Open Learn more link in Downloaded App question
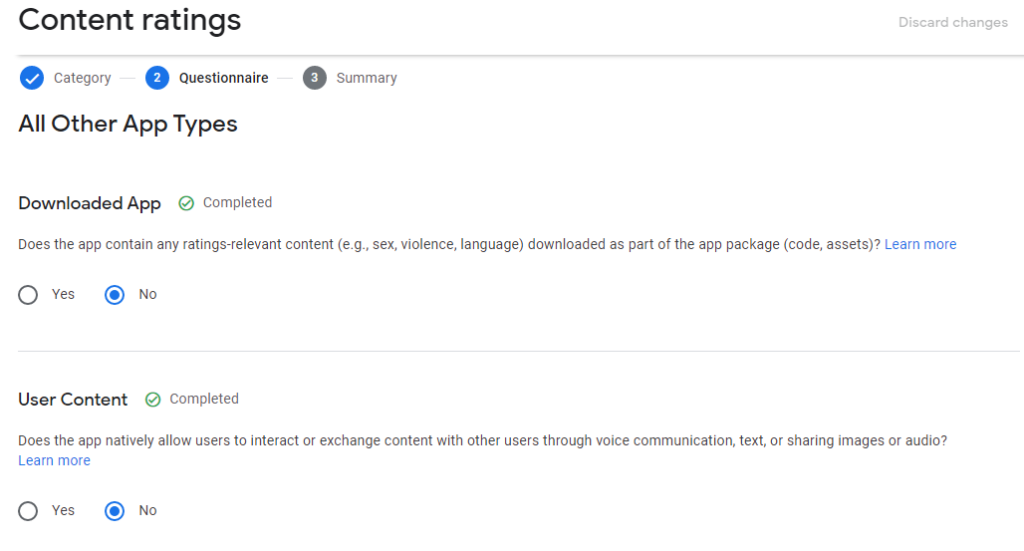 (x=920, y=244)
